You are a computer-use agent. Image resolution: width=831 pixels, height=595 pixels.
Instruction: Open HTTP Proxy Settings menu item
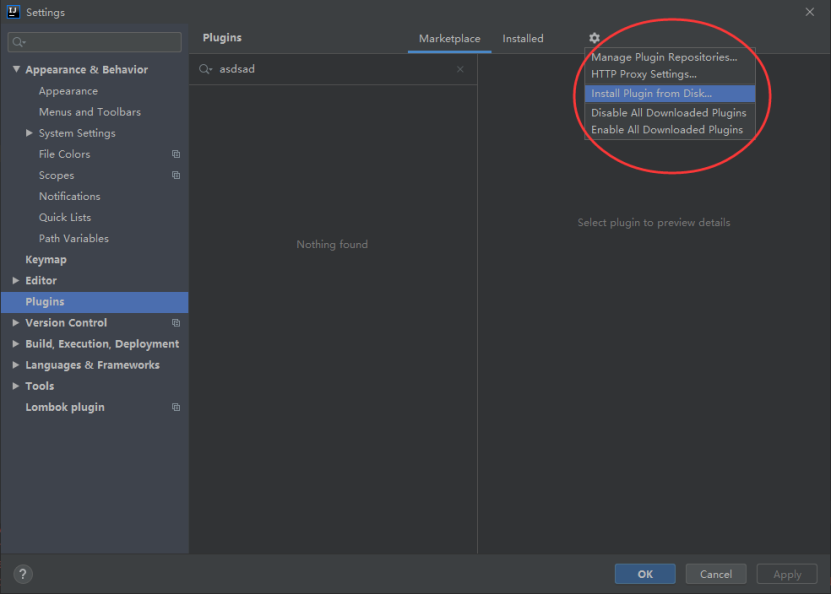pyautogui.click(x=669, y=74)
